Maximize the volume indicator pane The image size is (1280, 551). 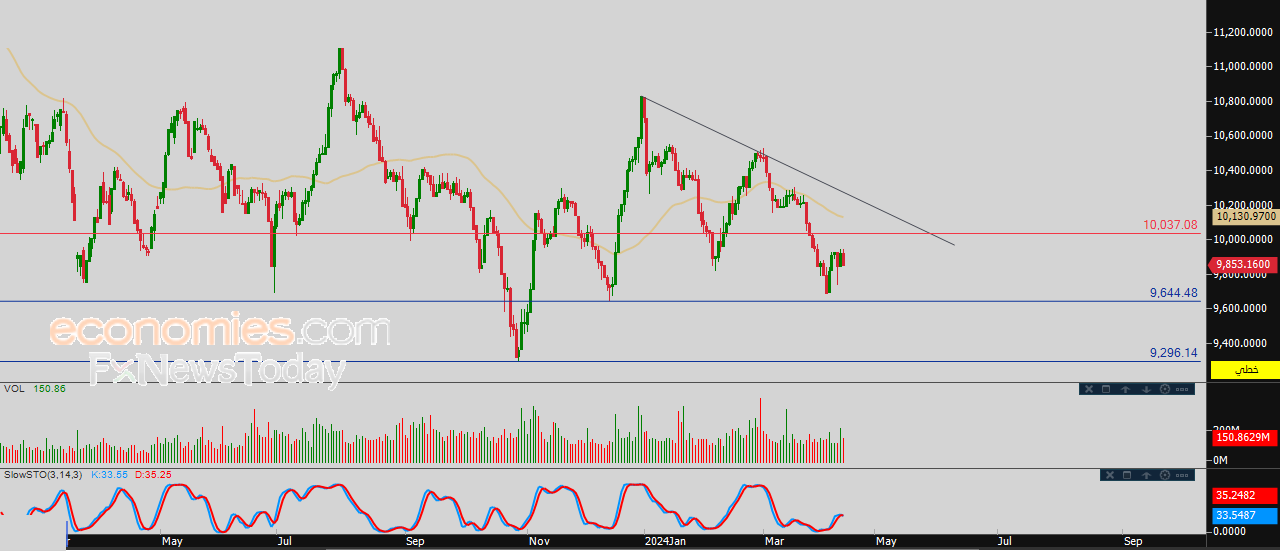1106,389
